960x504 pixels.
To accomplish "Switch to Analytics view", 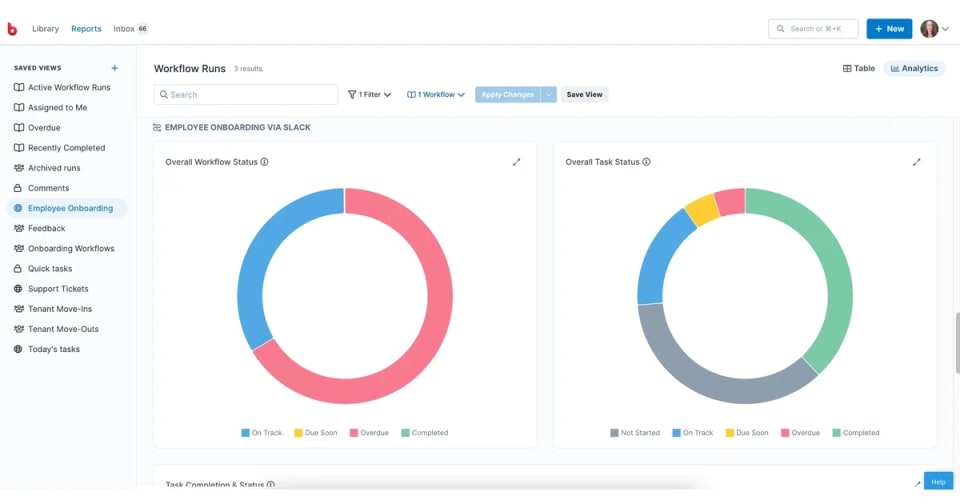I will point(914,69).
